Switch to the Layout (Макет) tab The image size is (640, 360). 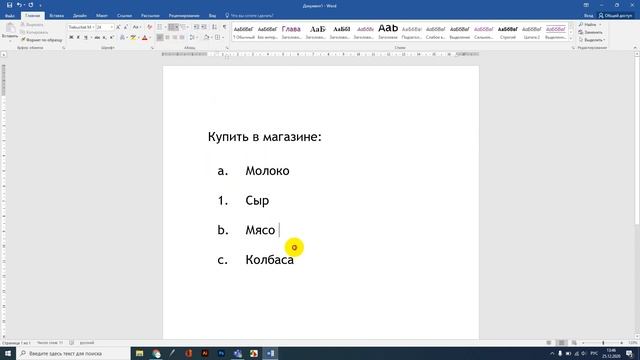tap(102, 16)
